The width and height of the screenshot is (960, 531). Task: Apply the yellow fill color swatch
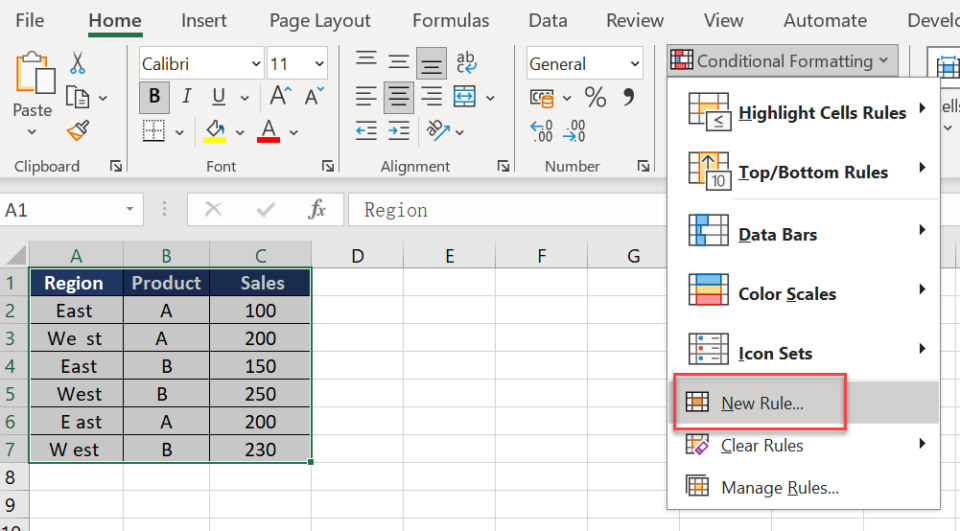pyautogui.click(x=215, y=130)
